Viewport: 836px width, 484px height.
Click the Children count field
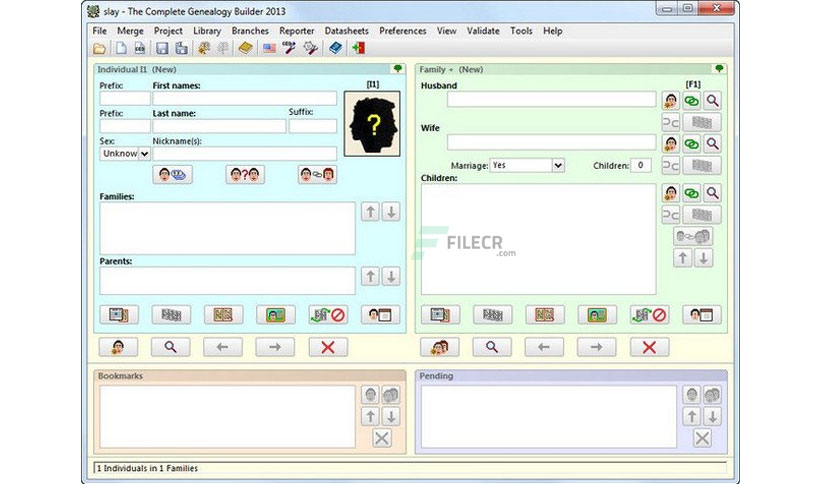[x=641, y=165]
